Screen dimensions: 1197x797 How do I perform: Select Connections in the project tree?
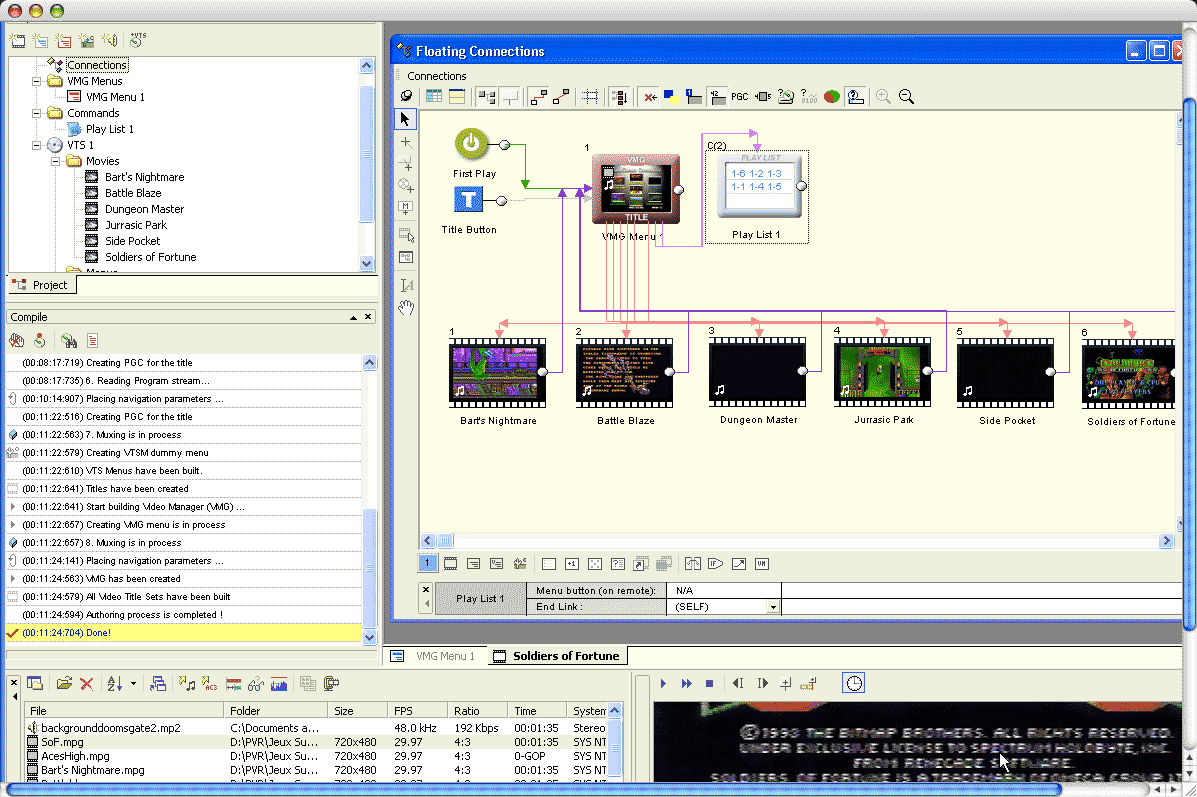97,65
